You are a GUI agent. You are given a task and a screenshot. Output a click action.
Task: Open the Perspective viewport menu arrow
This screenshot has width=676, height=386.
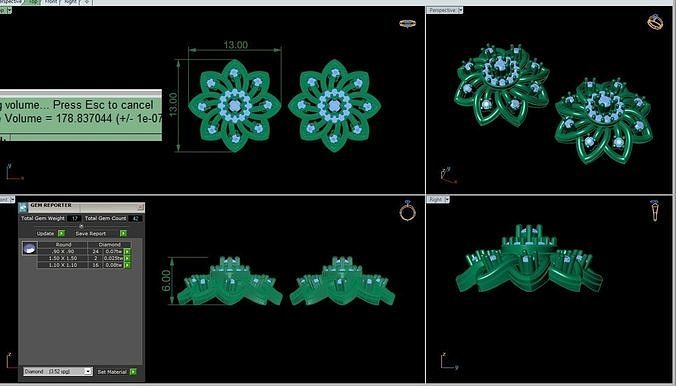click(x=460, y=10)
